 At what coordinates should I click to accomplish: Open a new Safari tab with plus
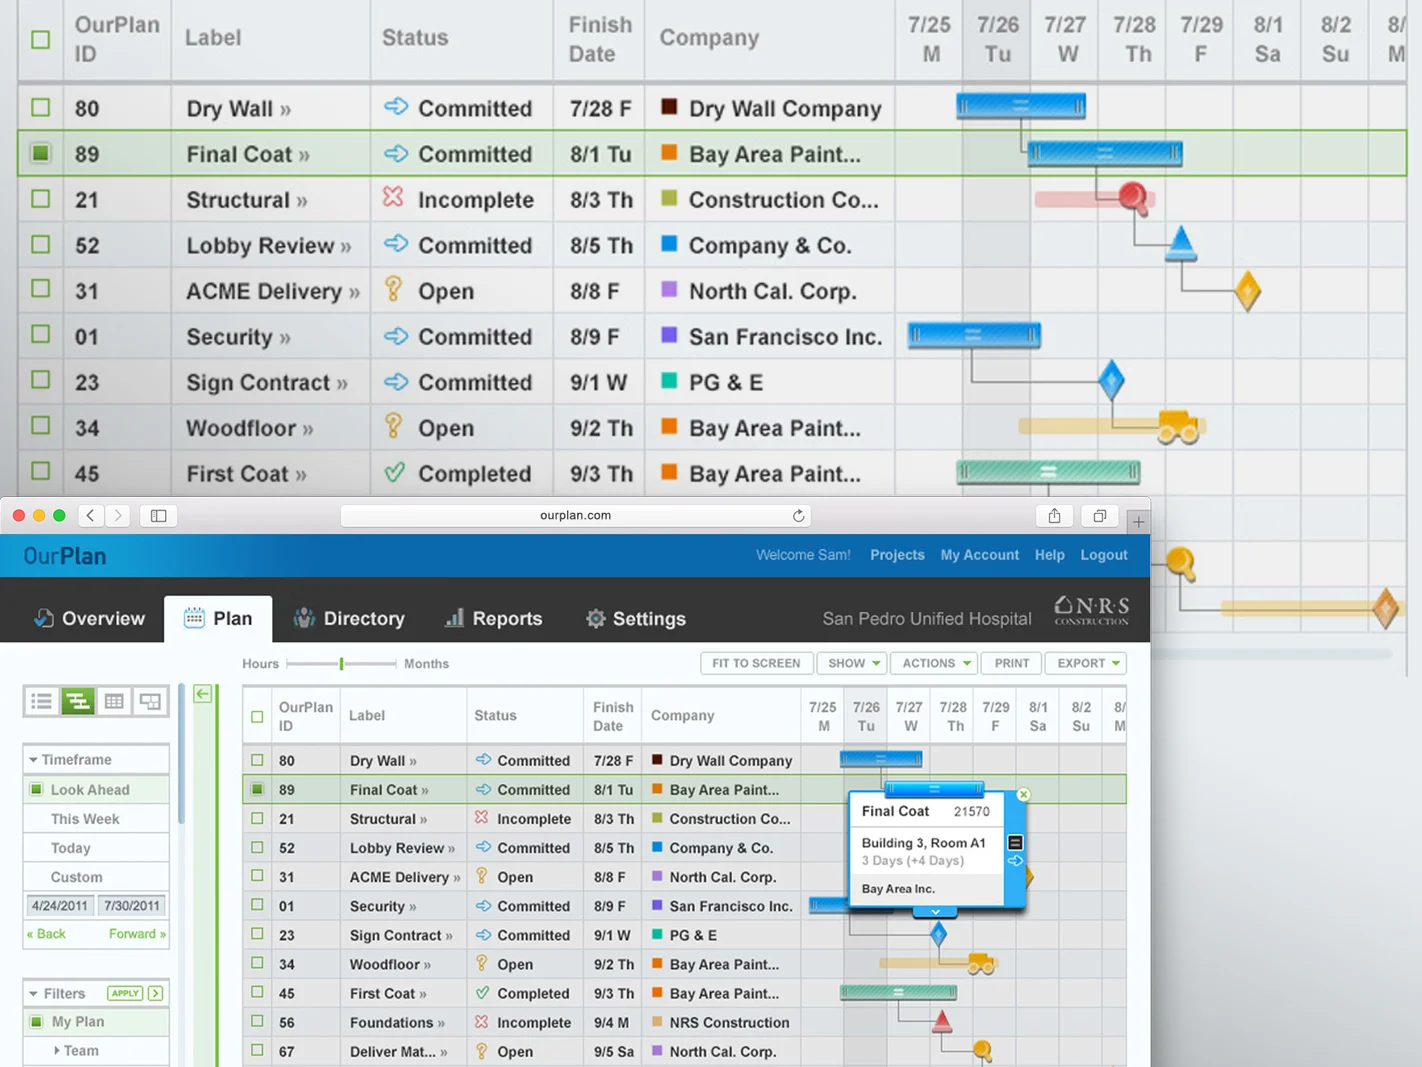1138,521
